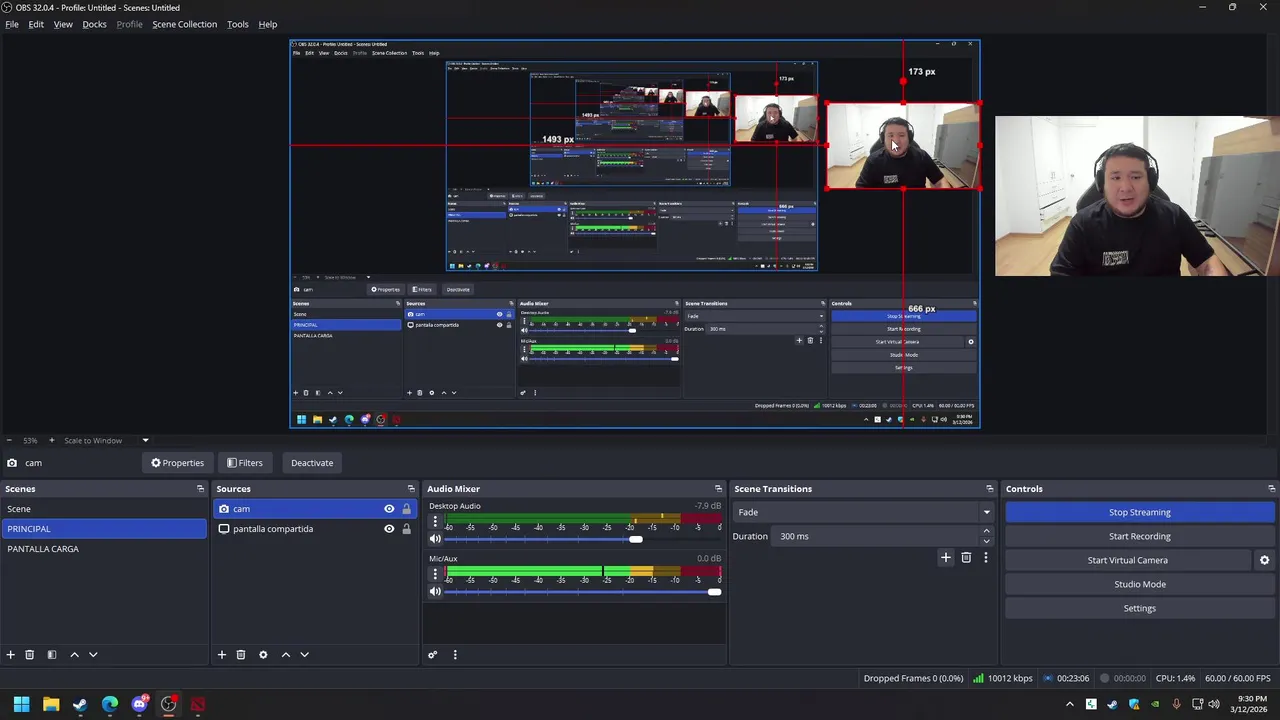Screen dimensions: 1280x720
Task: Move source down arrow in Sources panel
Action: click(304, 655)
